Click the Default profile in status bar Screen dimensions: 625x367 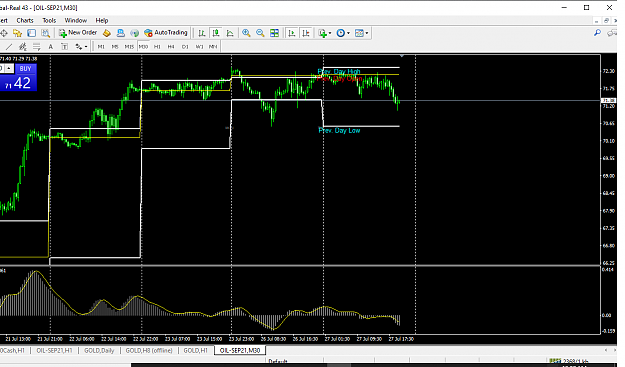278,361
